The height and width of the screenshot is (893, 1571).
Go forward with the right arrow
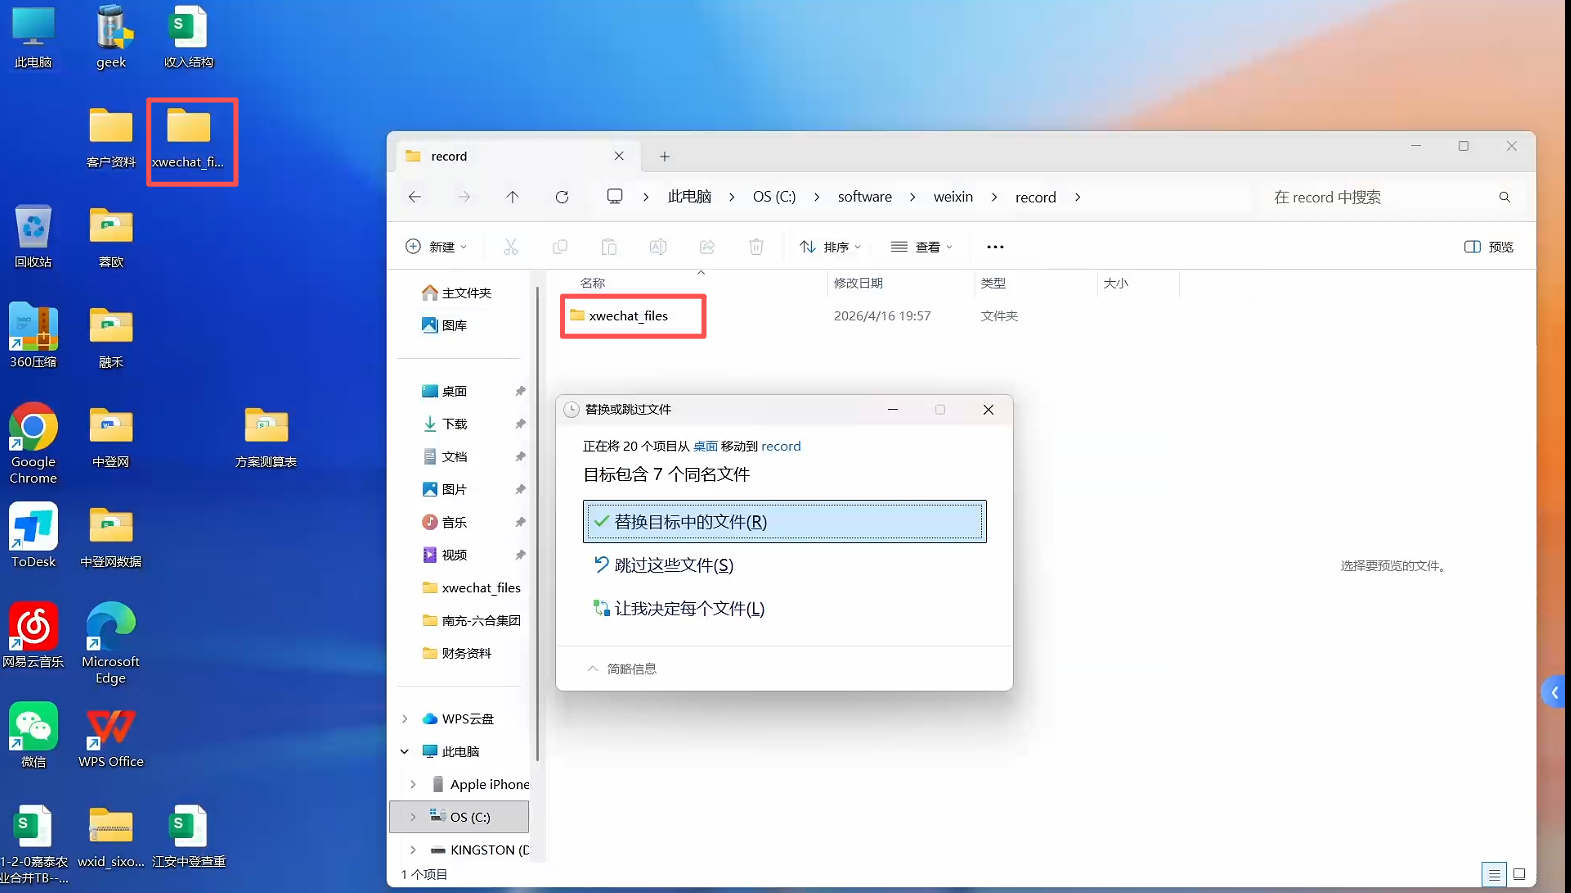tap(464, 197)
